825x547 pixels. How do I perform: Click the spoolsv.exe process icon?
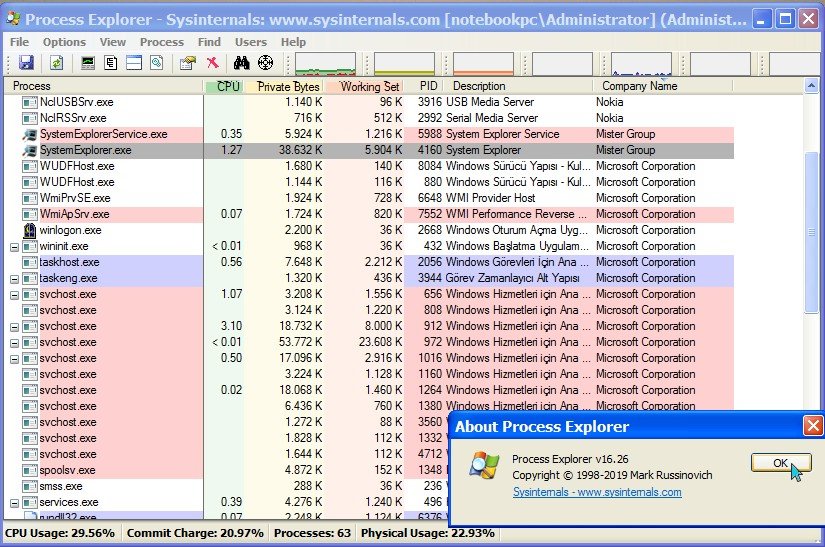(x=29, y=470)
